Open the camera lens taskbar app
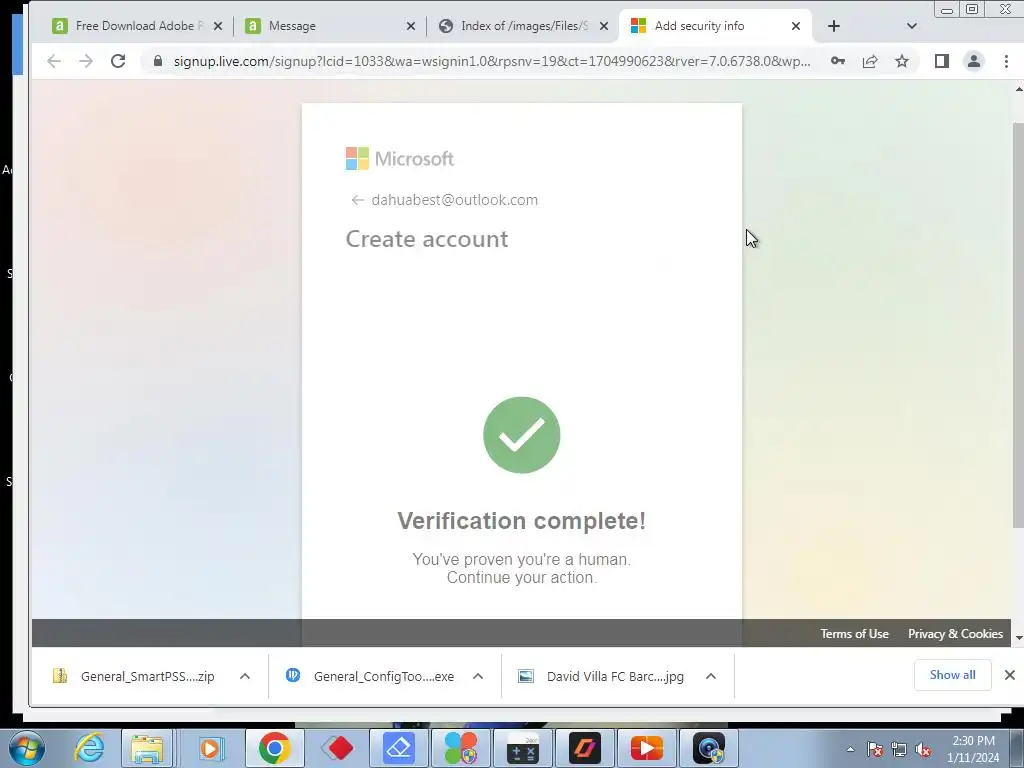Screen dimensions: 1024x768 point(709,748)
